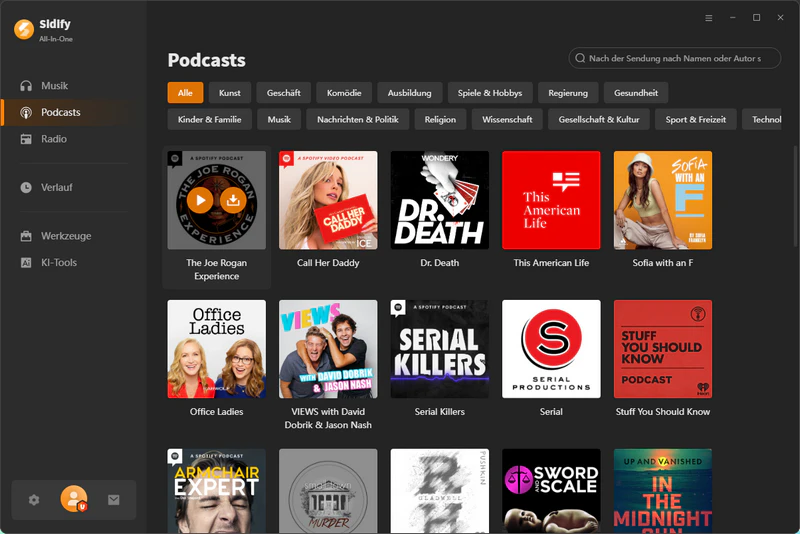800x534 pixels.
Task: Filter podcasts by Kinder & Familie
Action: tap(210, 119)
